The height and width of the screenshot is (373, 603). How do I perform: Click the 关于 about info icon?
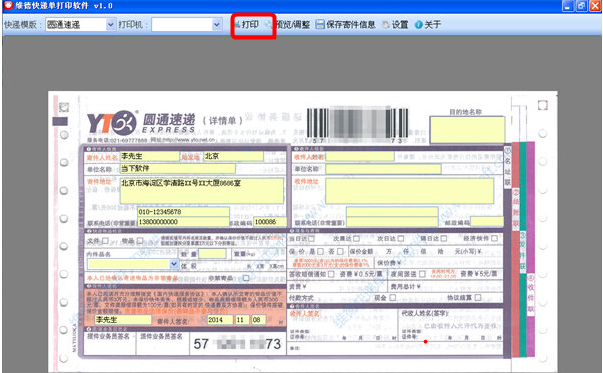coord(418,25)
